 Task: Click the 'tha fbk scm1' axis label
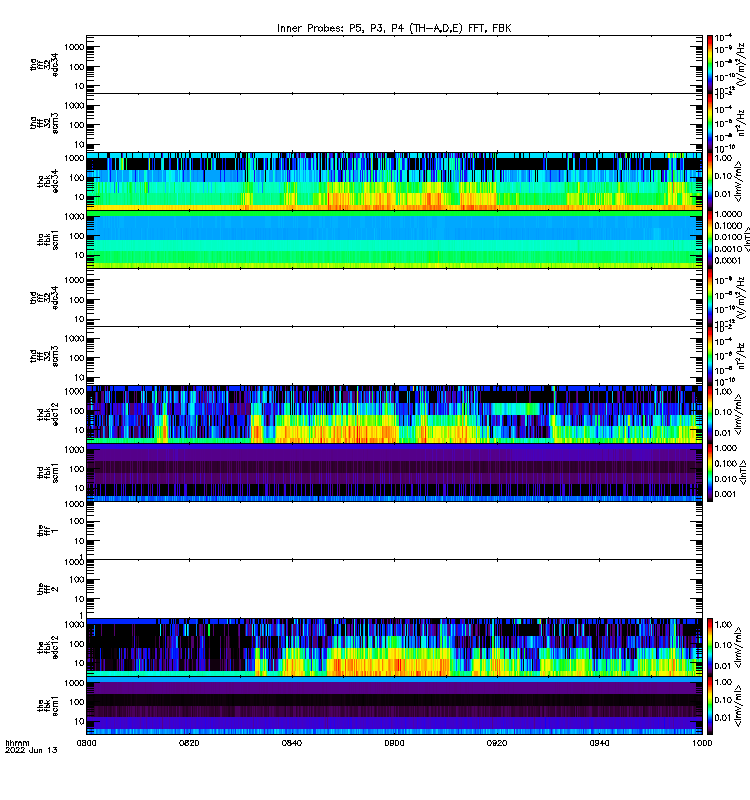pos(47,240)
